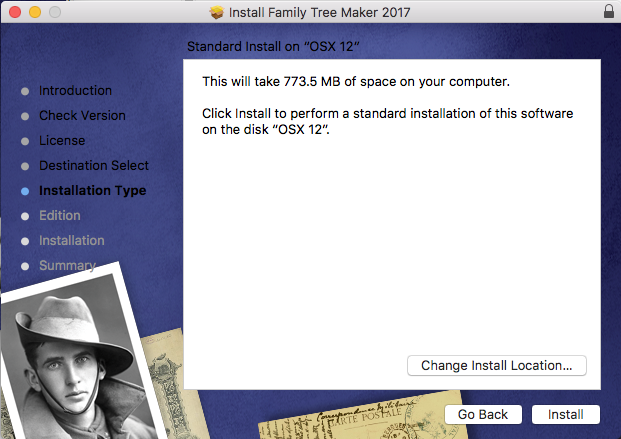Click the lock icon in title bar

point(609,11)
